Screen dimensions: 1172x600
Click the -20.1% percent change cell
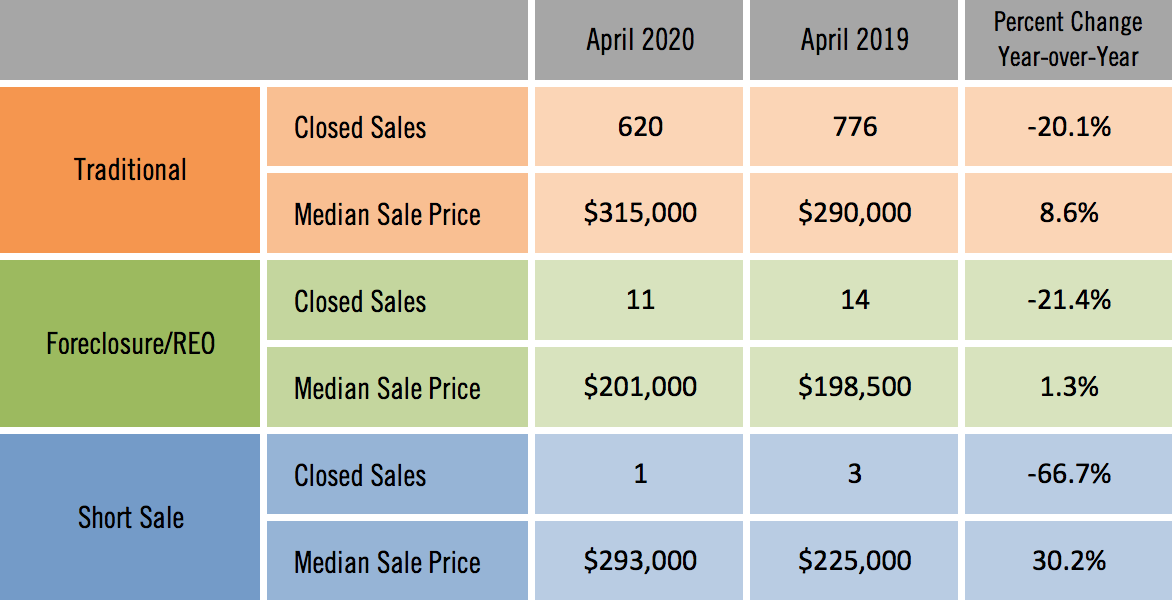click(1067, 127)
